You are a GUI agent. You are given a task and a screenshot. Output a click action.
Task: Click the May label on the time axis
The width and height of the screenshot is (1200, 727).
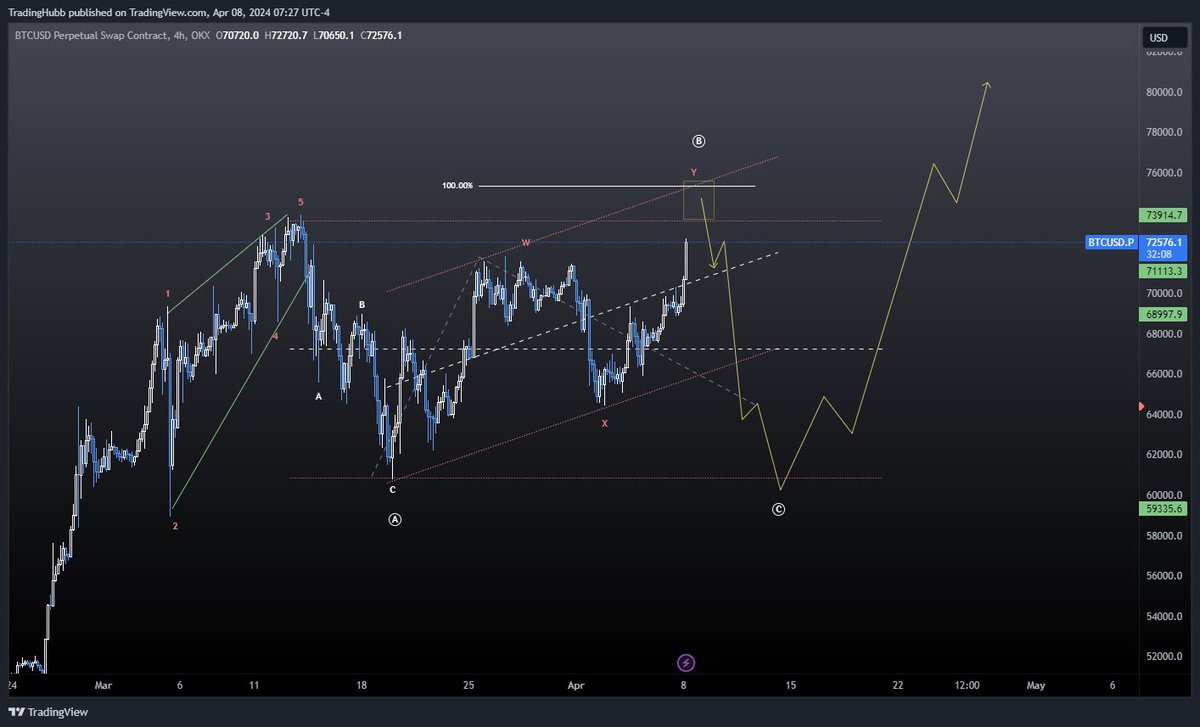point(1035,685)
